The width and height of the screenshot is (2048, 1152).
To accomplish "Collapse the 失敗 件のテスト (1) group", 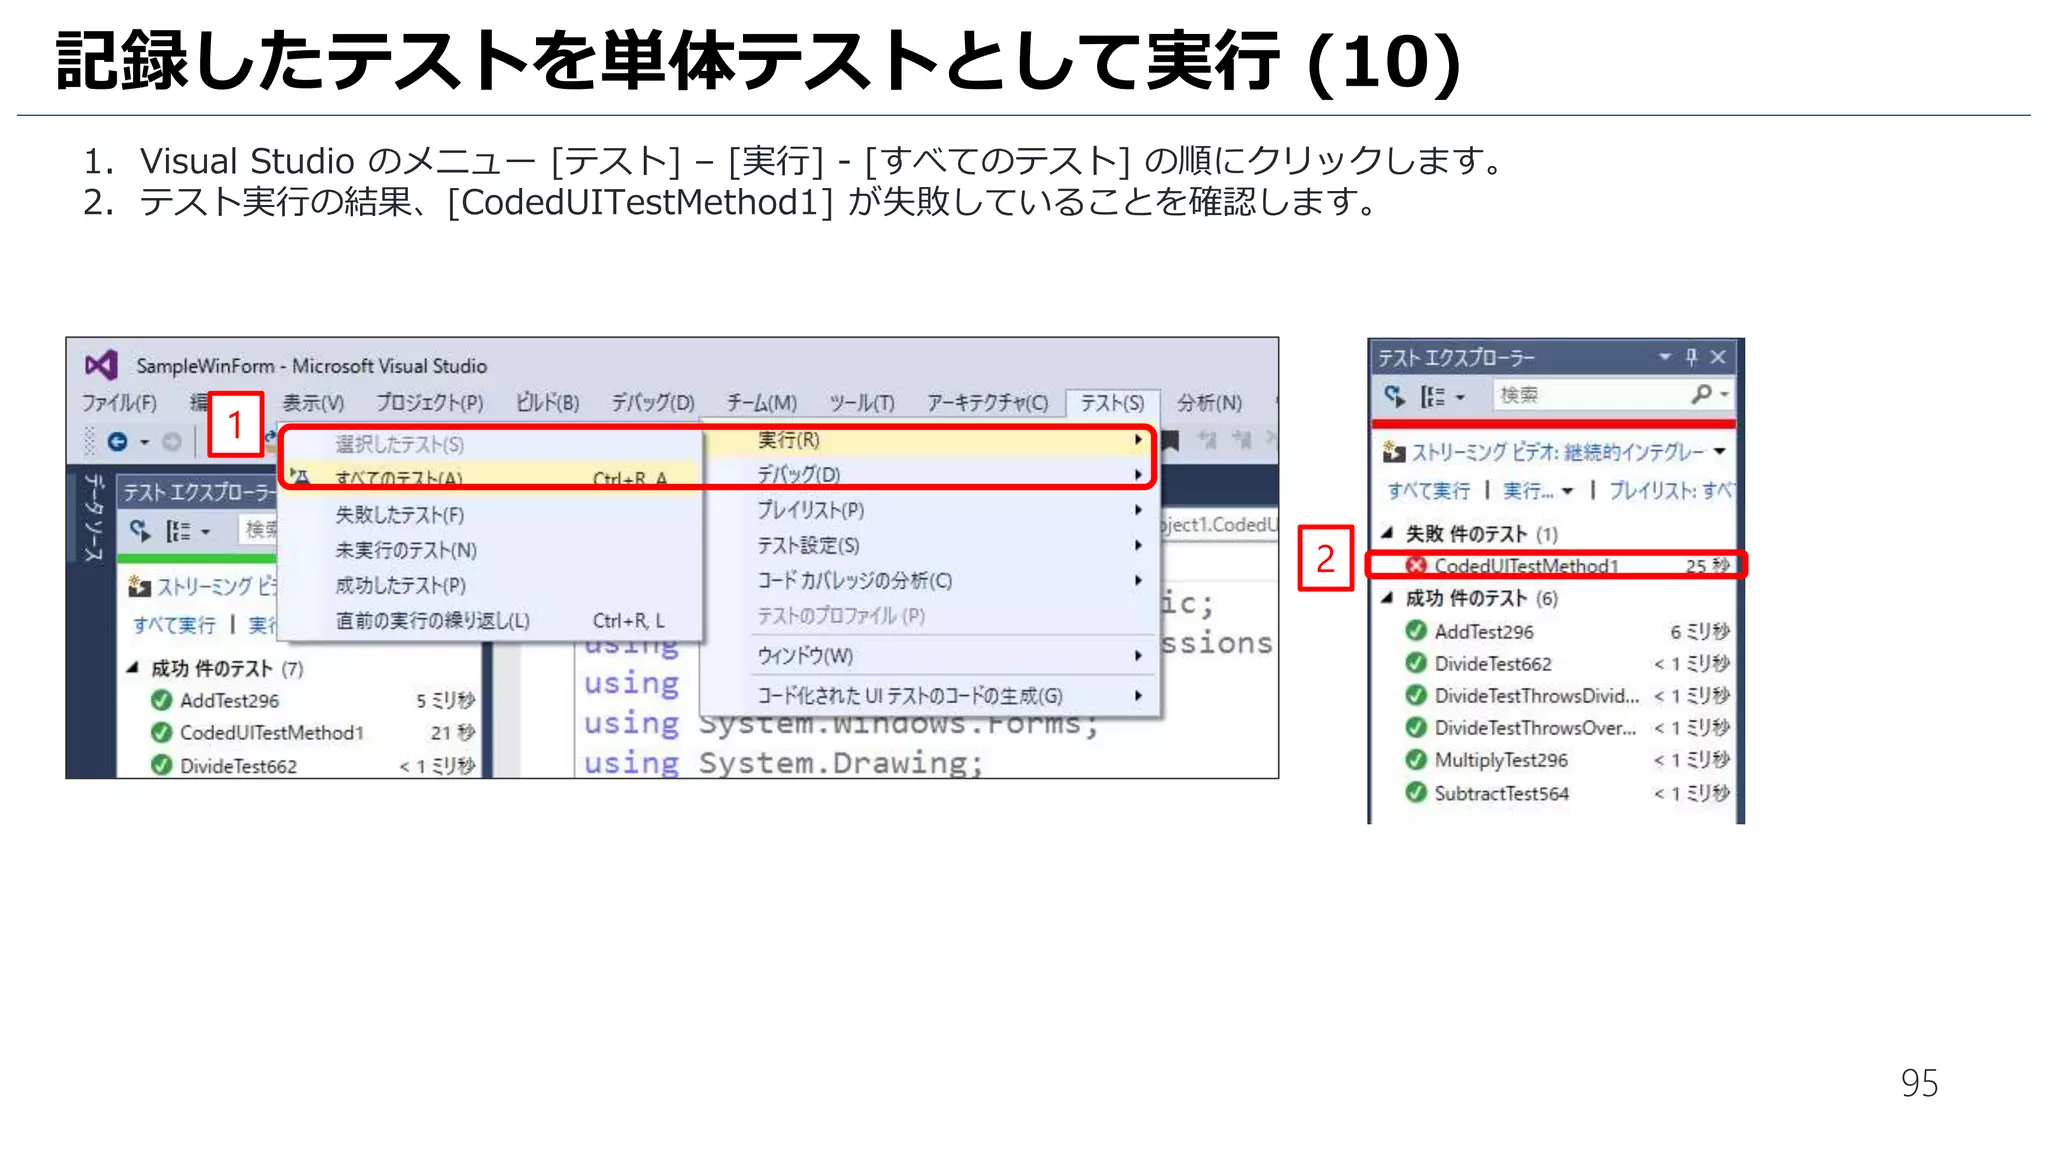I will (x=1387, y=534).
